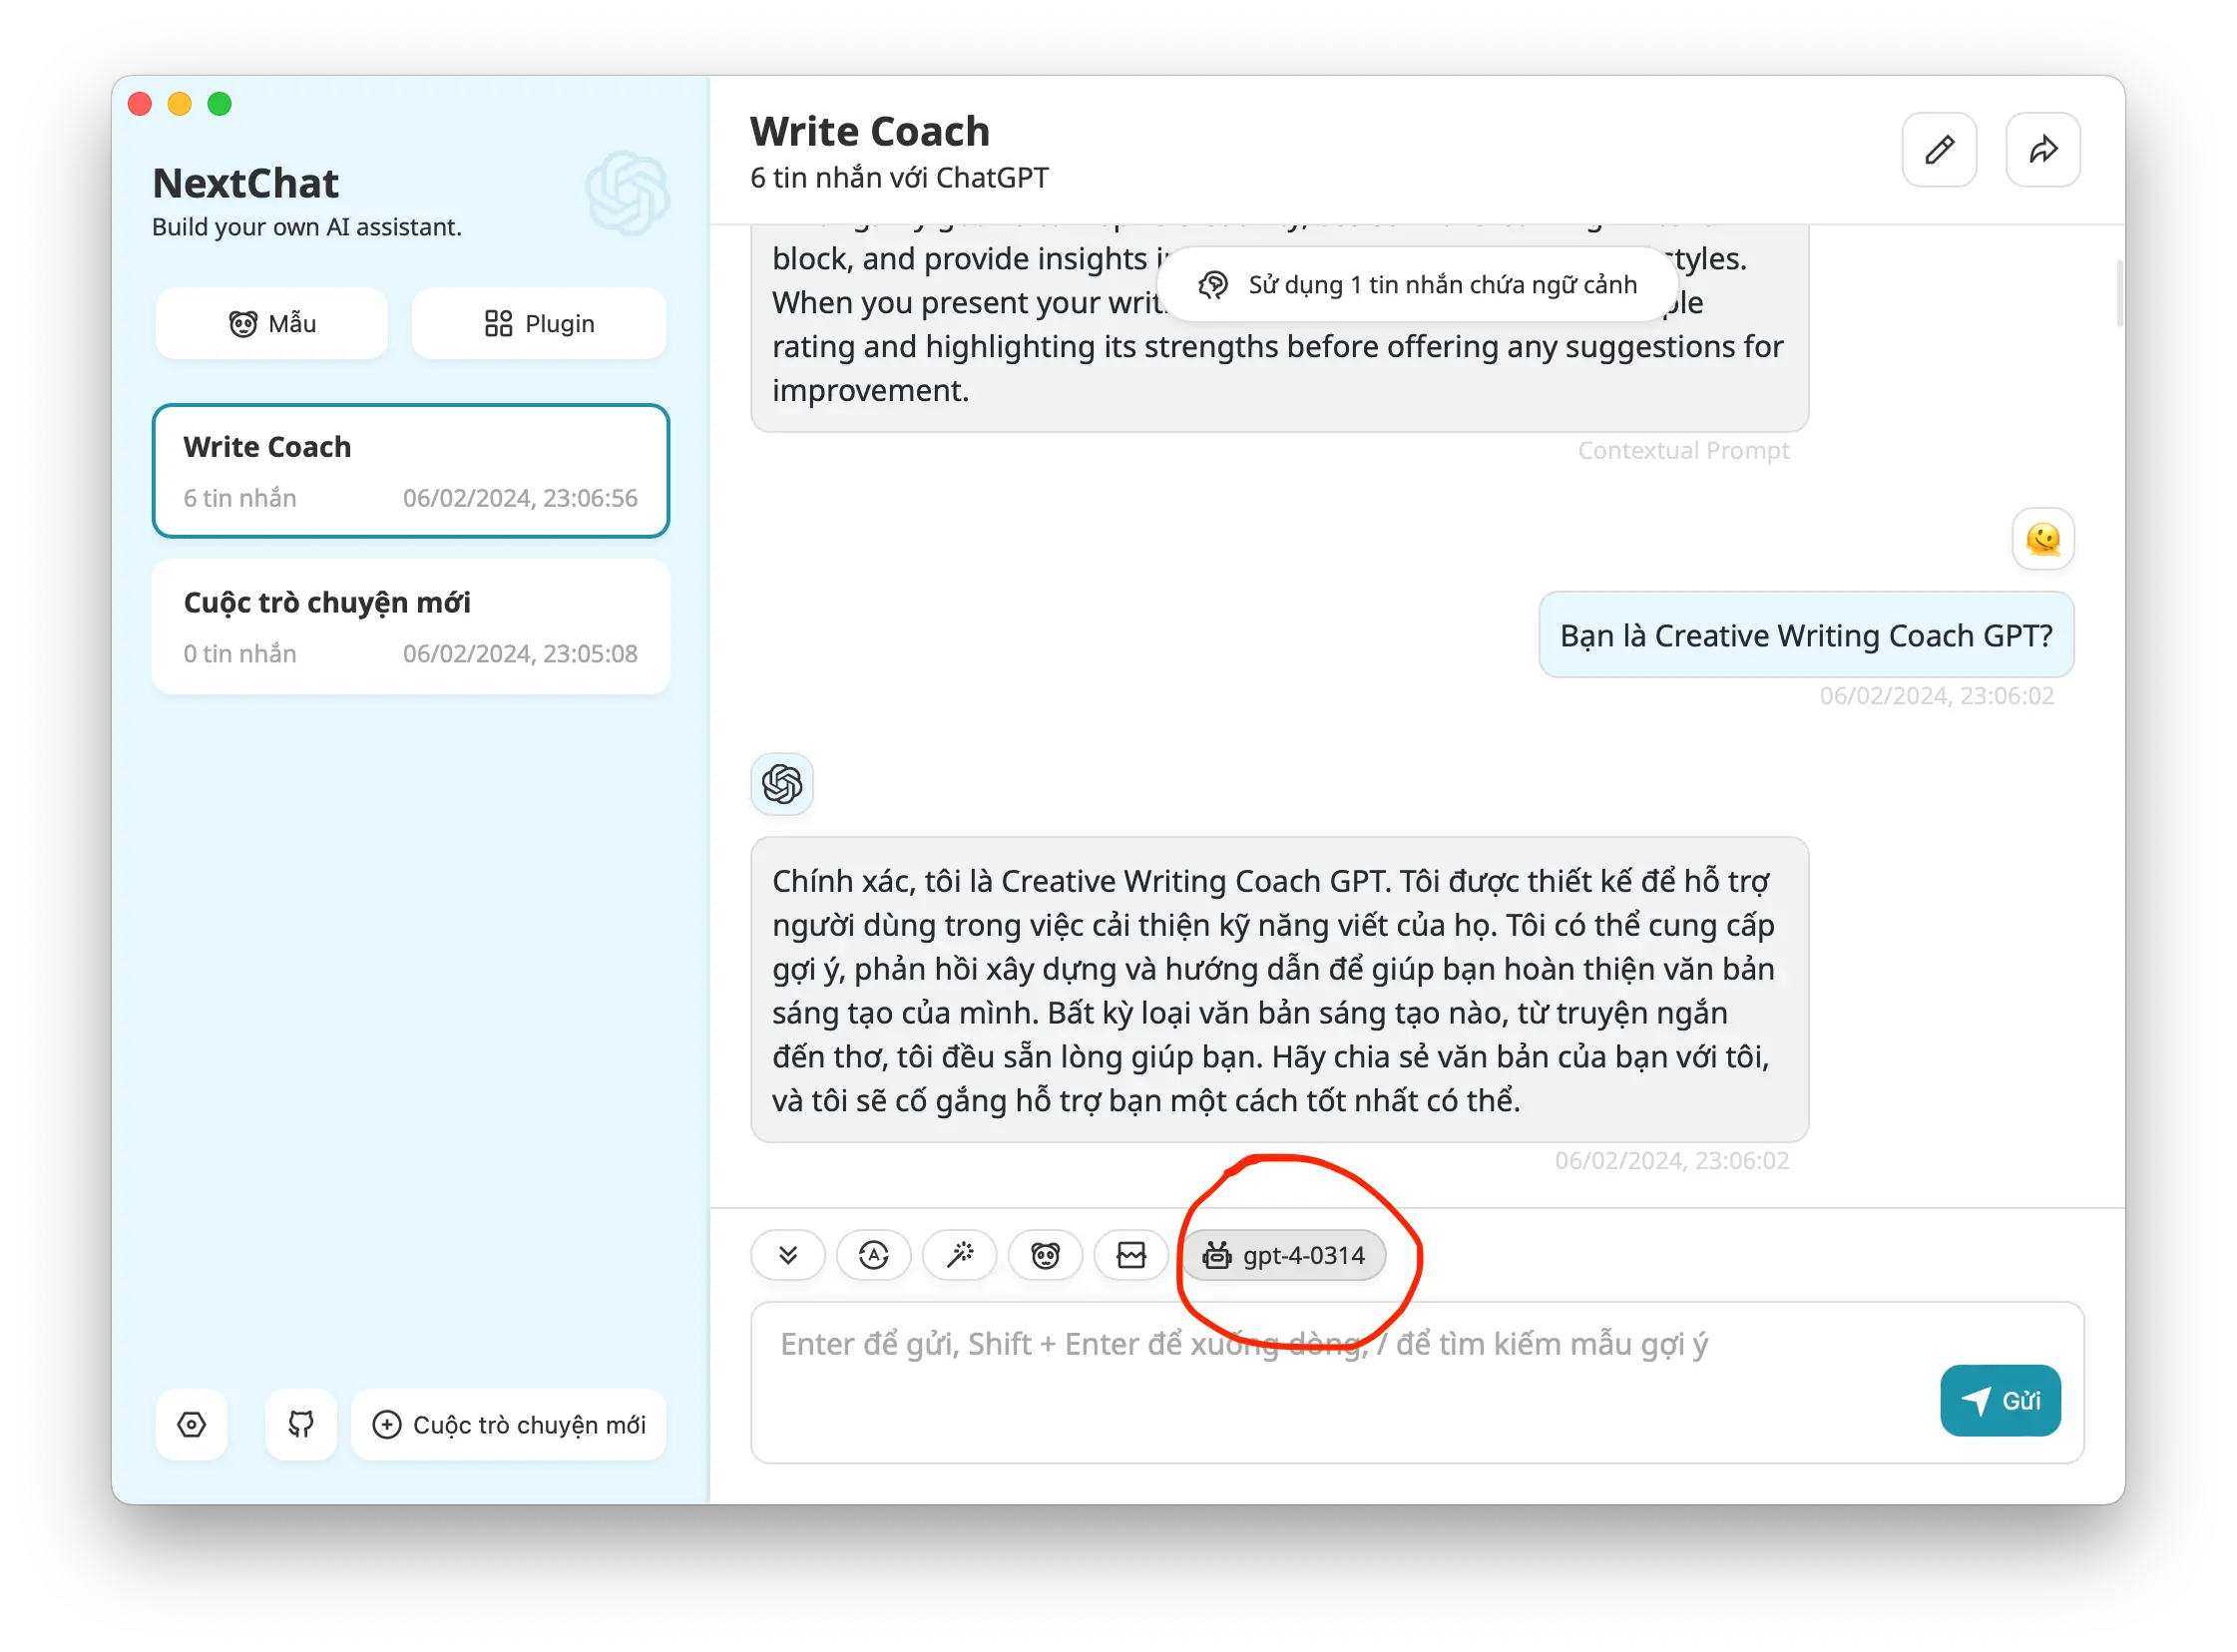Open the Plugin page

pos(539,324)
